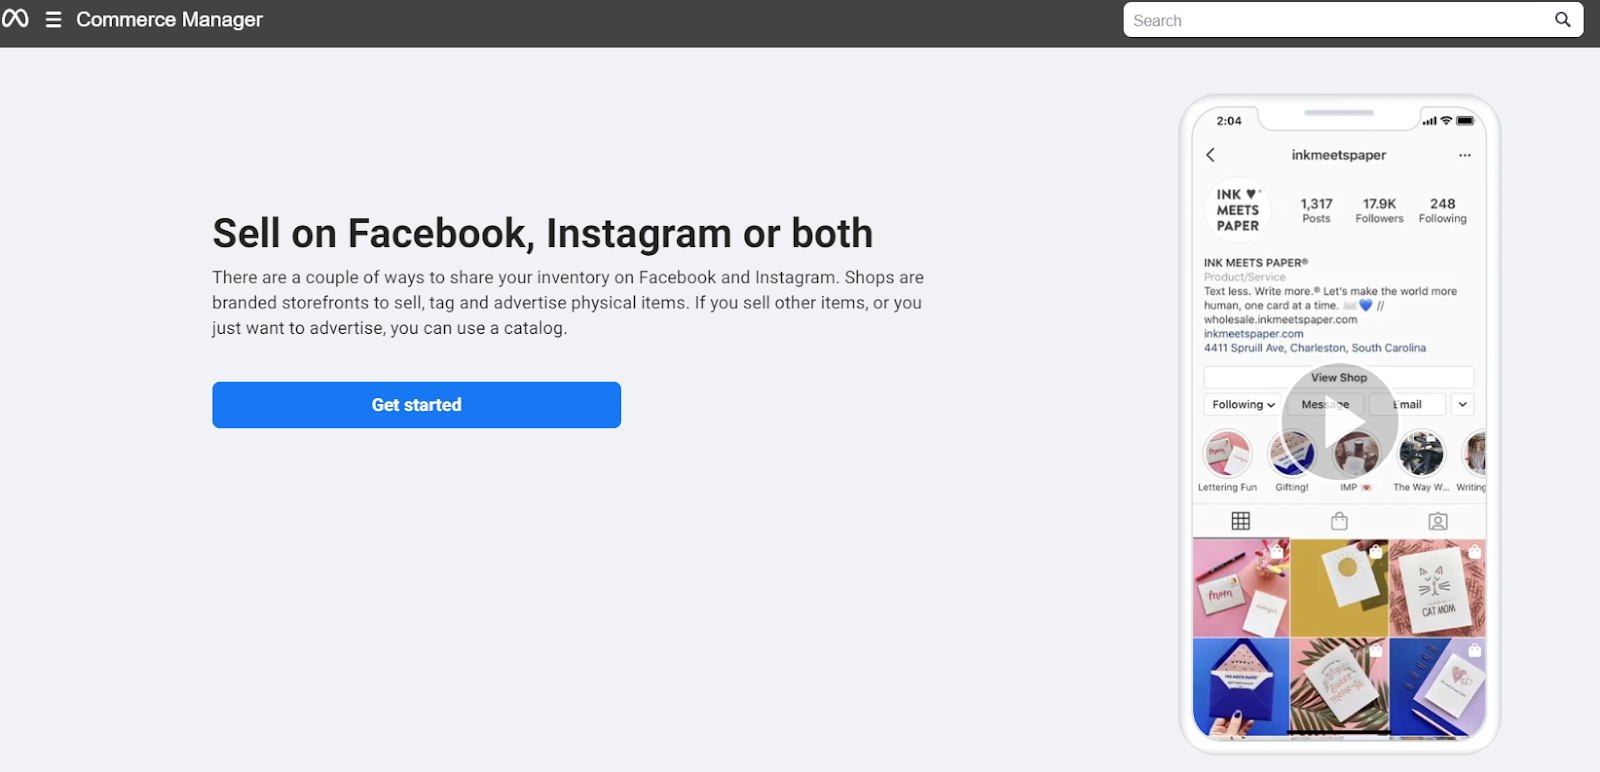
Task: Click the CAT MOM card post
Action: click(1437, 588)
